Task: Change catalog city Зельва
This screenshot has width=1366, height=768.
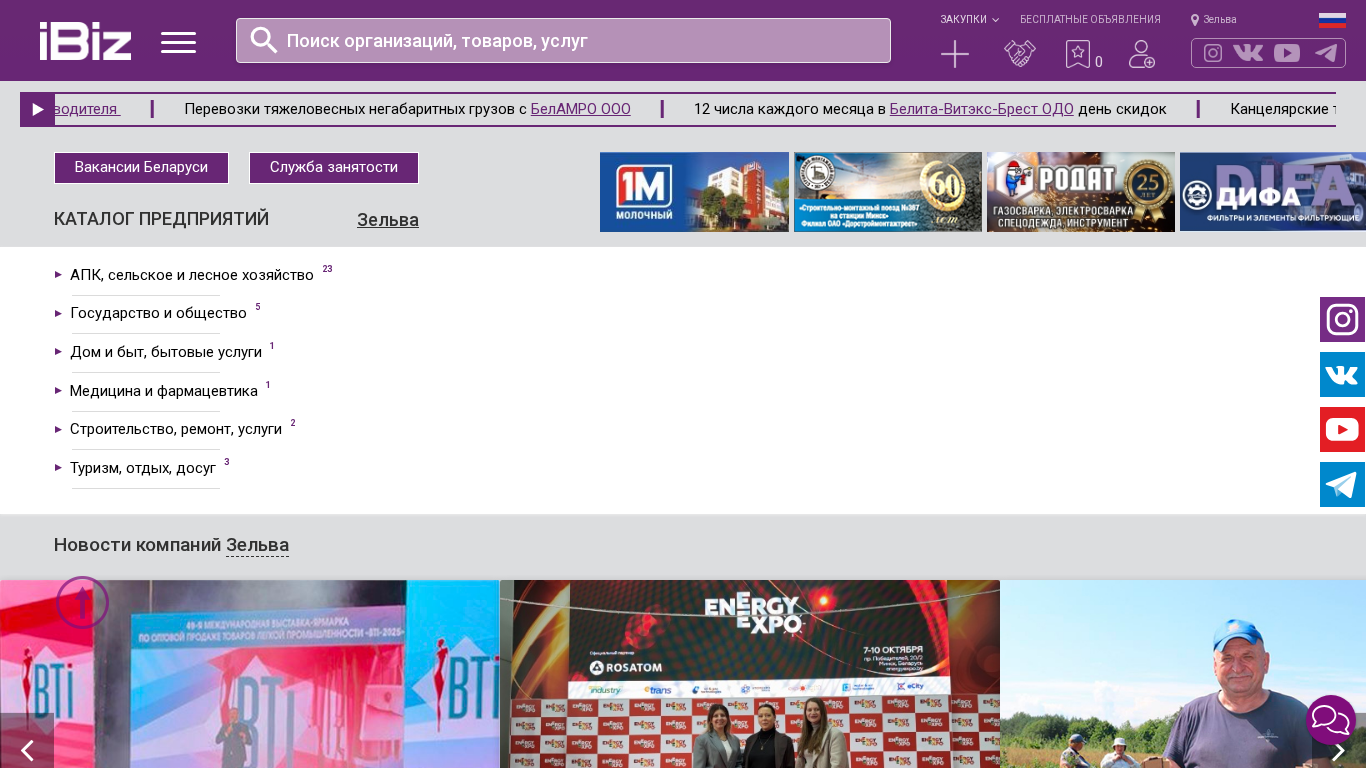Action: tap(388, 220)
